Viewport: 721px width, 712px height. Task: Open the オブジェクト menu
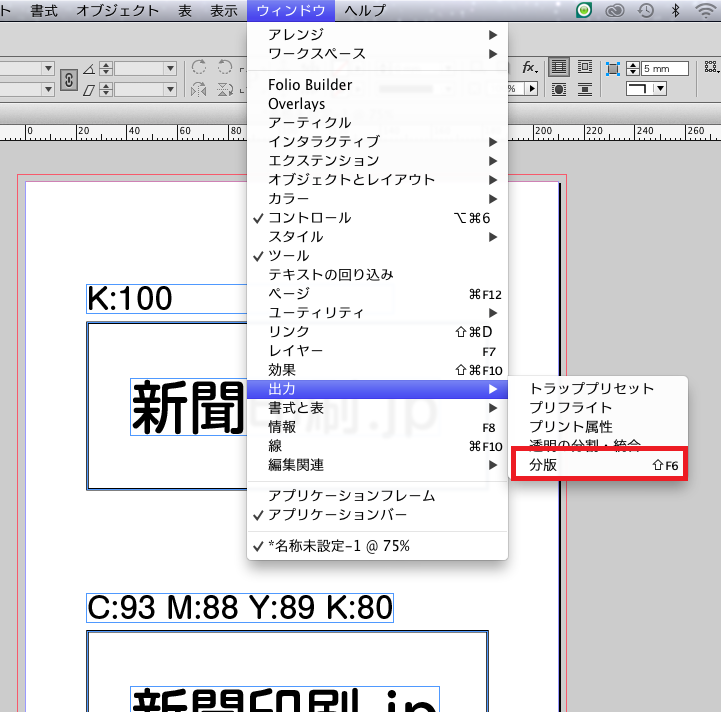point(117,11)
